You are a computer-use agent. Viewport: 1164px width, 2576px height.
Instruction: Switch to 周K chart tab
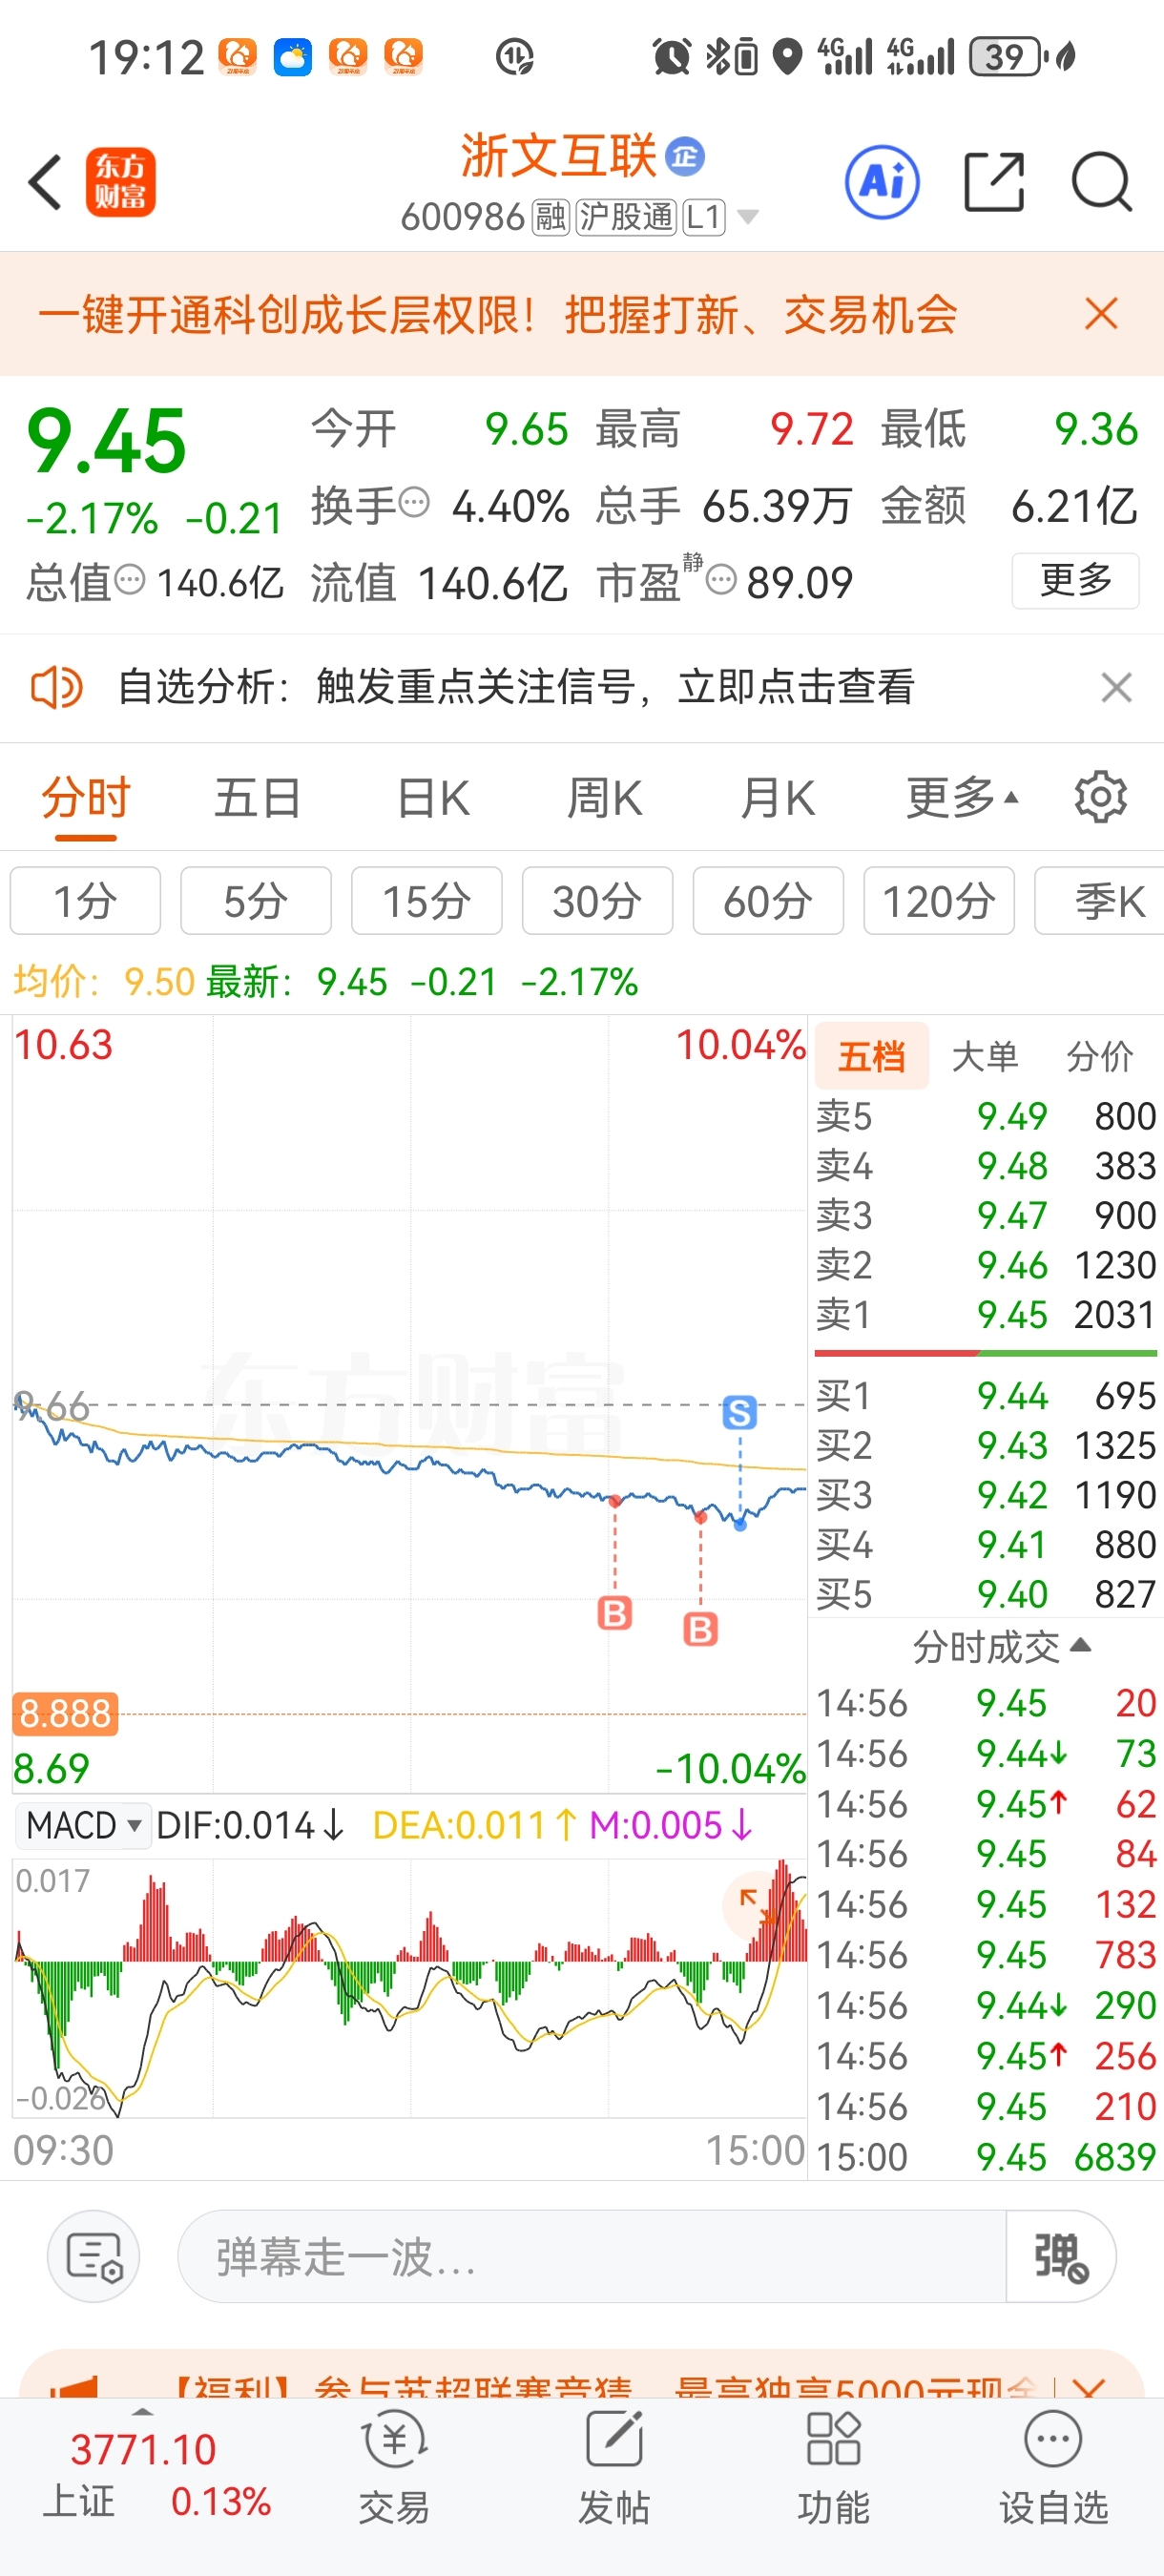click(604, 799)
